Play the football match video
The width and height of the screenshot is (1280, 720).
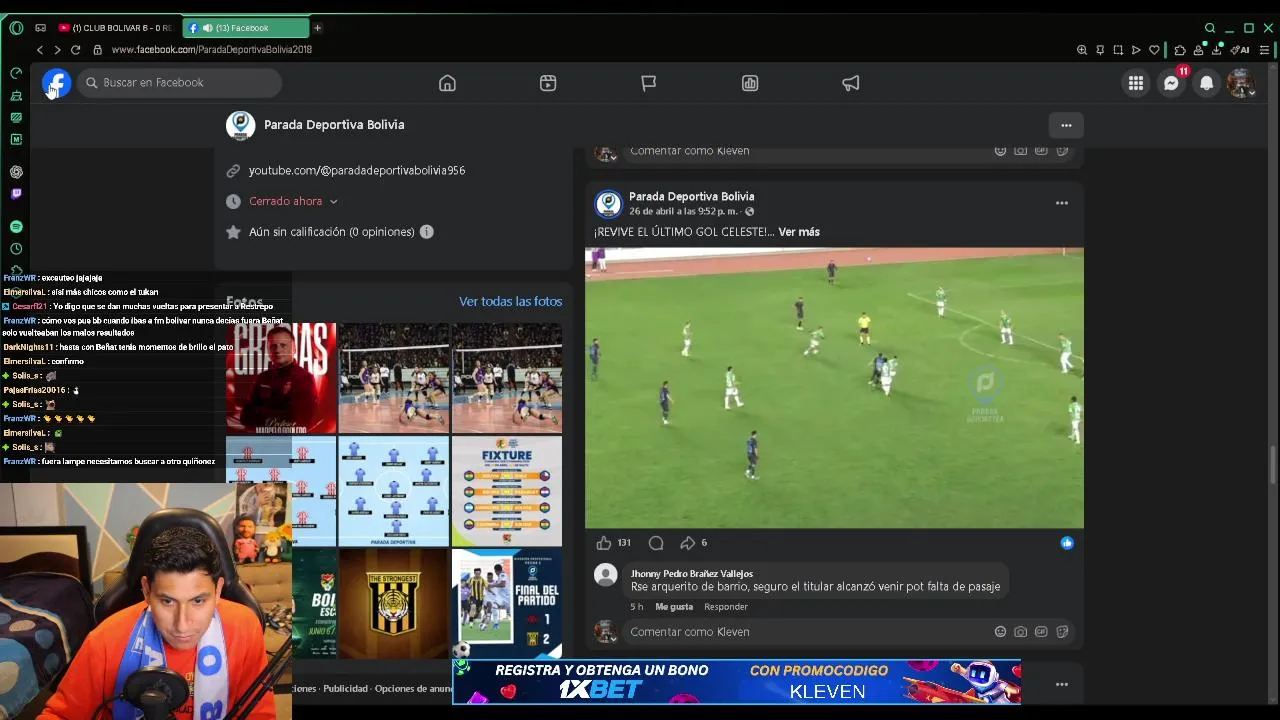click(x=834, y=388)
